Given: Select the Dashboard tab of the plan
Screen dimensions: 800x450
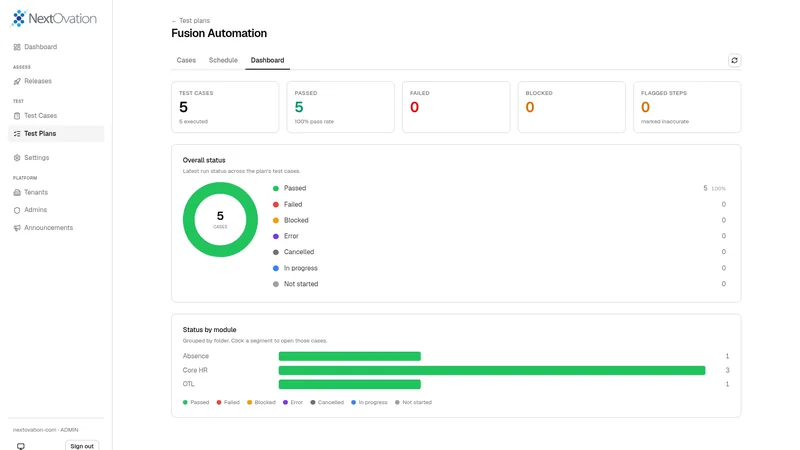Looking at the screenshot, I should 267,60.
